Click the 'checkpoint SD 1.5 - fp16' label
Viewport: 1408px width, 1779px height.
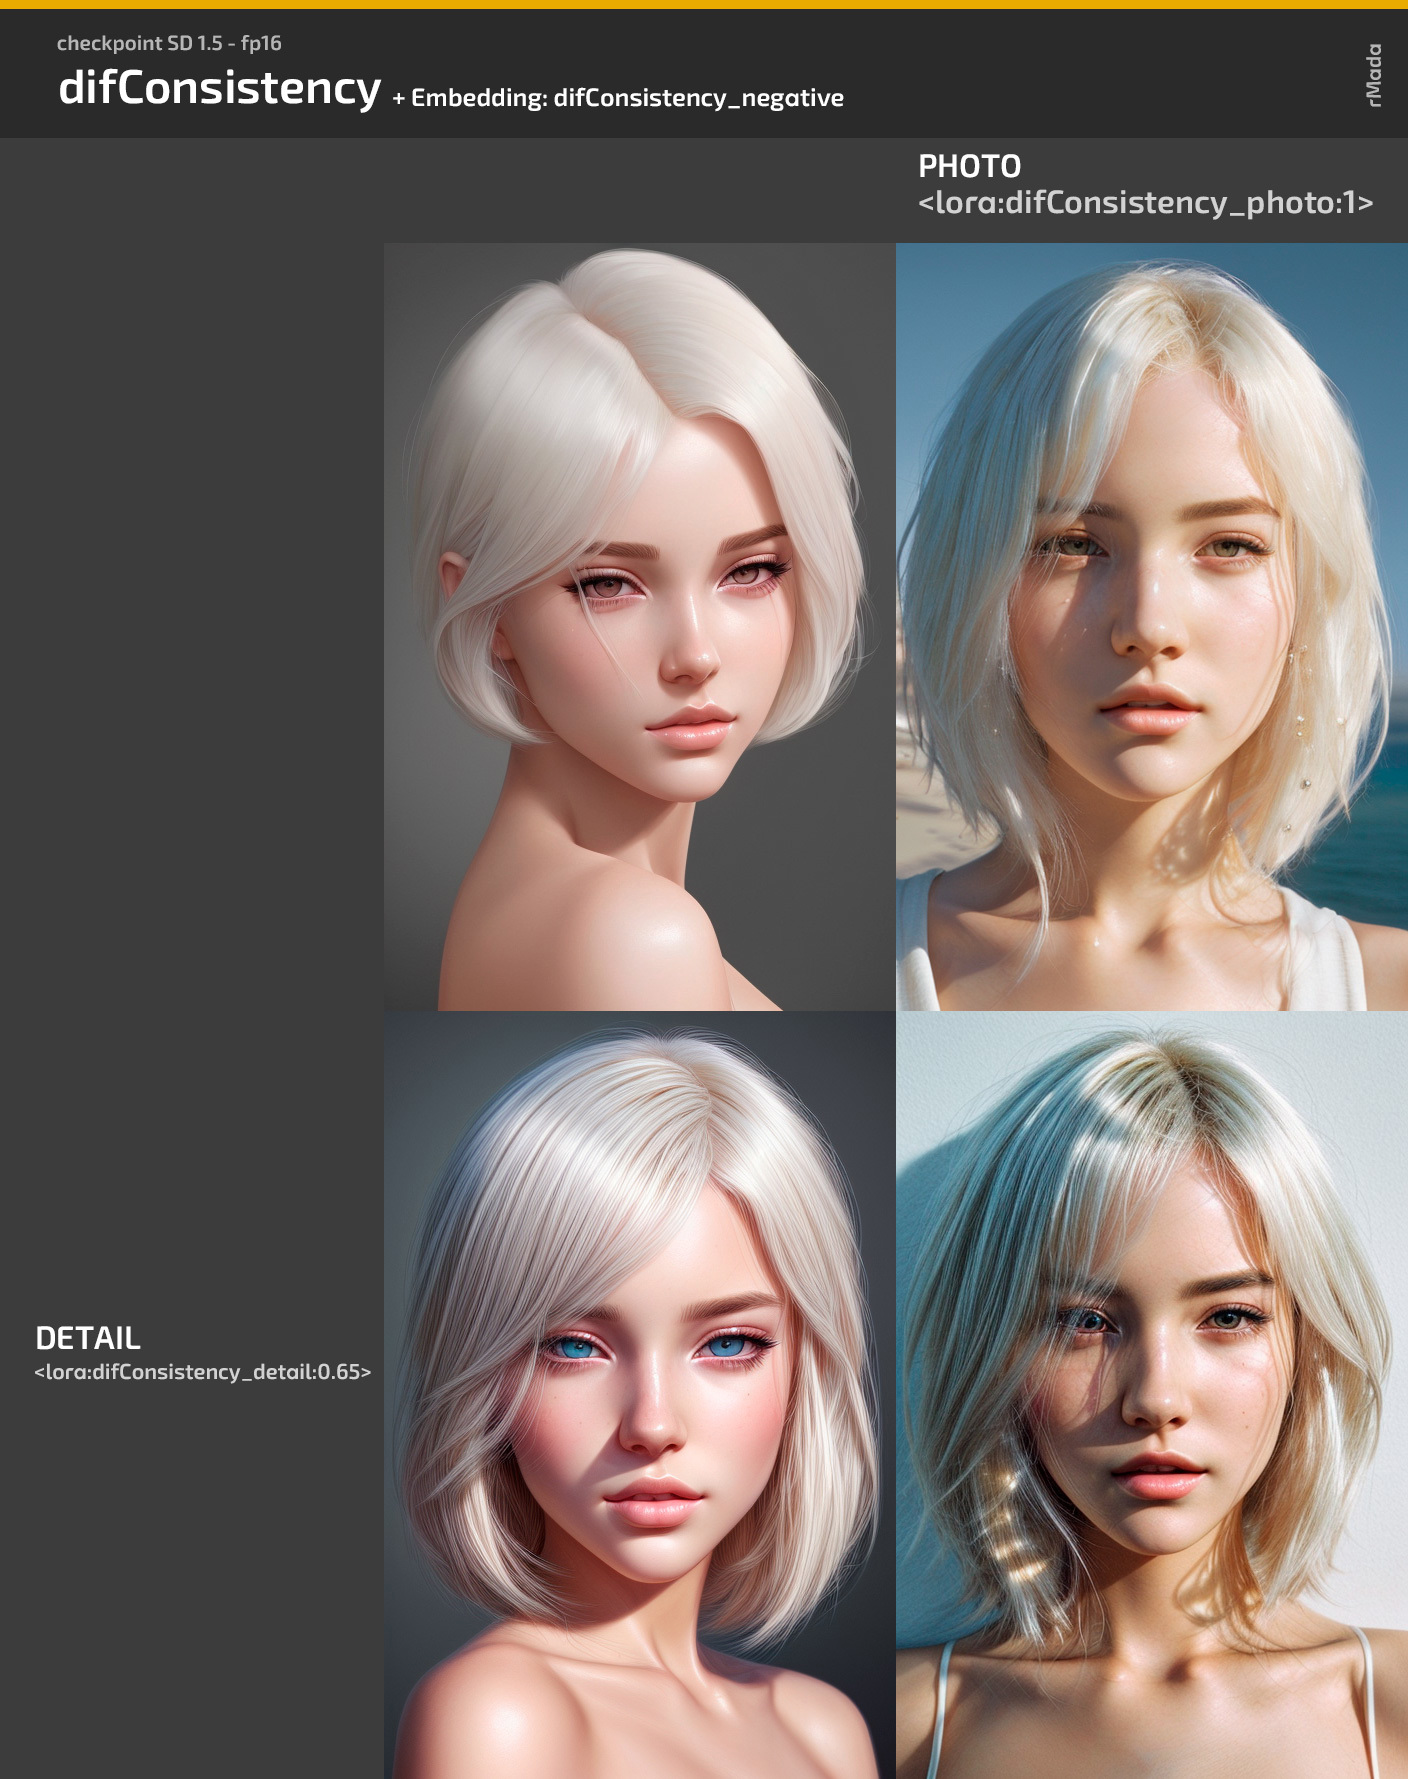click(169, 43)
